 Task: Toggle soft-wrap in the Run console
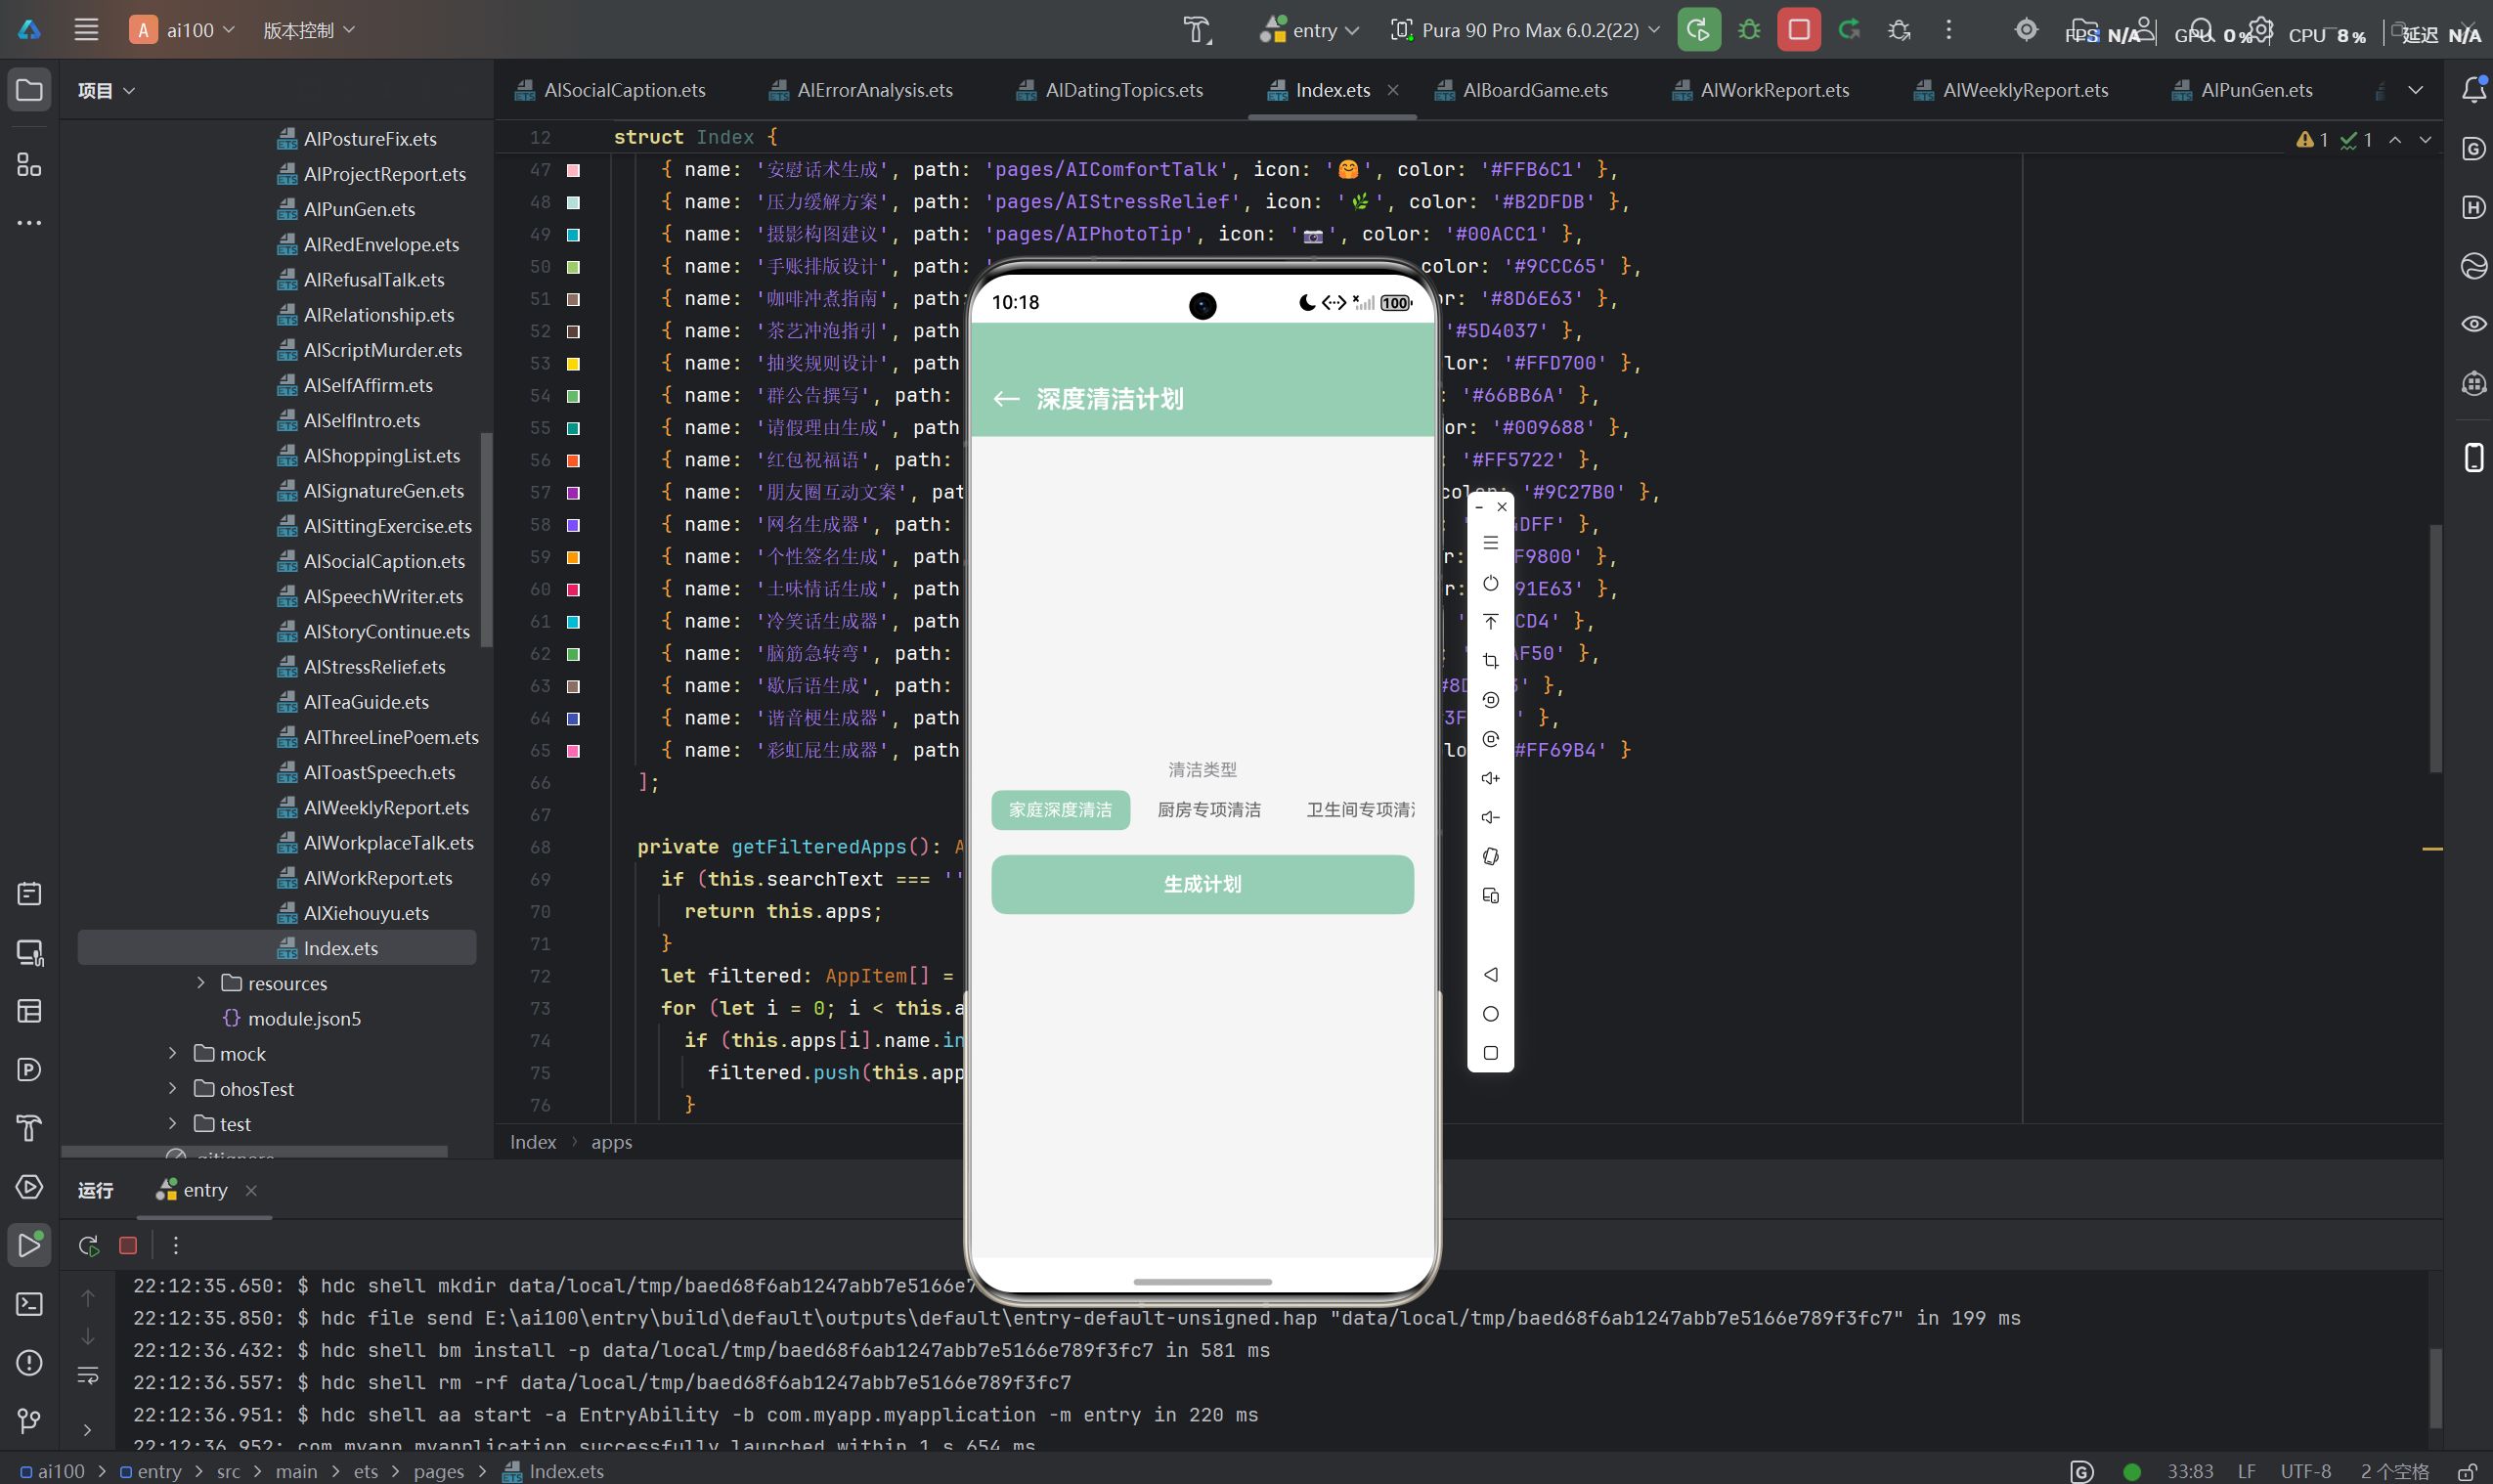coord(88,1376)
